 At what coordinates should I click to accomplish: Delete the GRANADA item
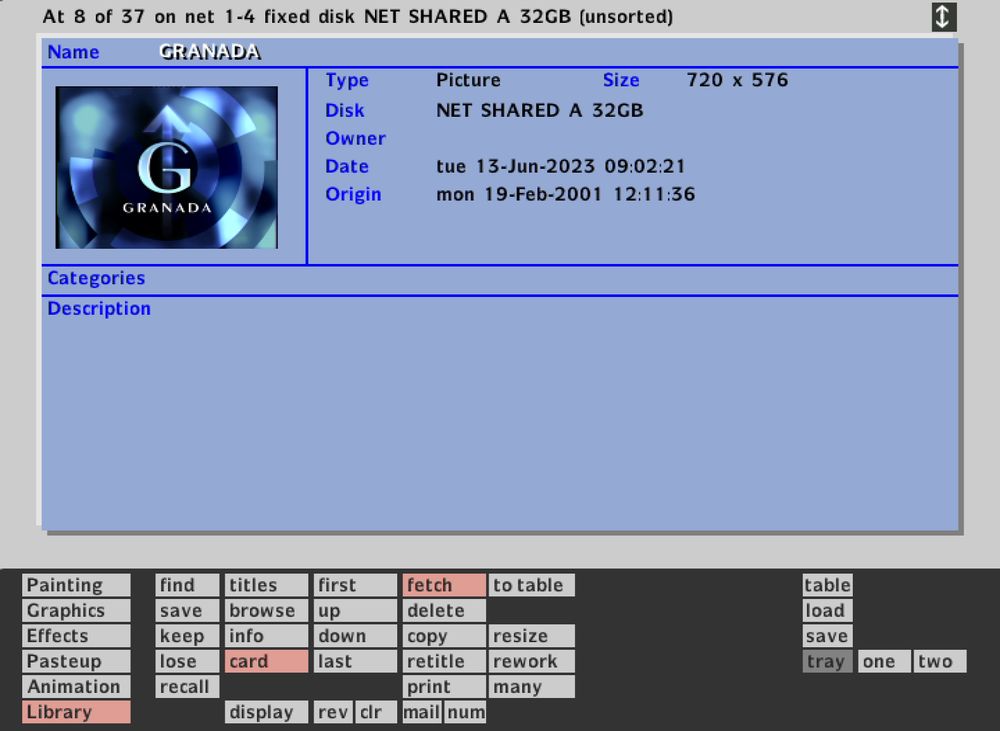coord(444,610)
